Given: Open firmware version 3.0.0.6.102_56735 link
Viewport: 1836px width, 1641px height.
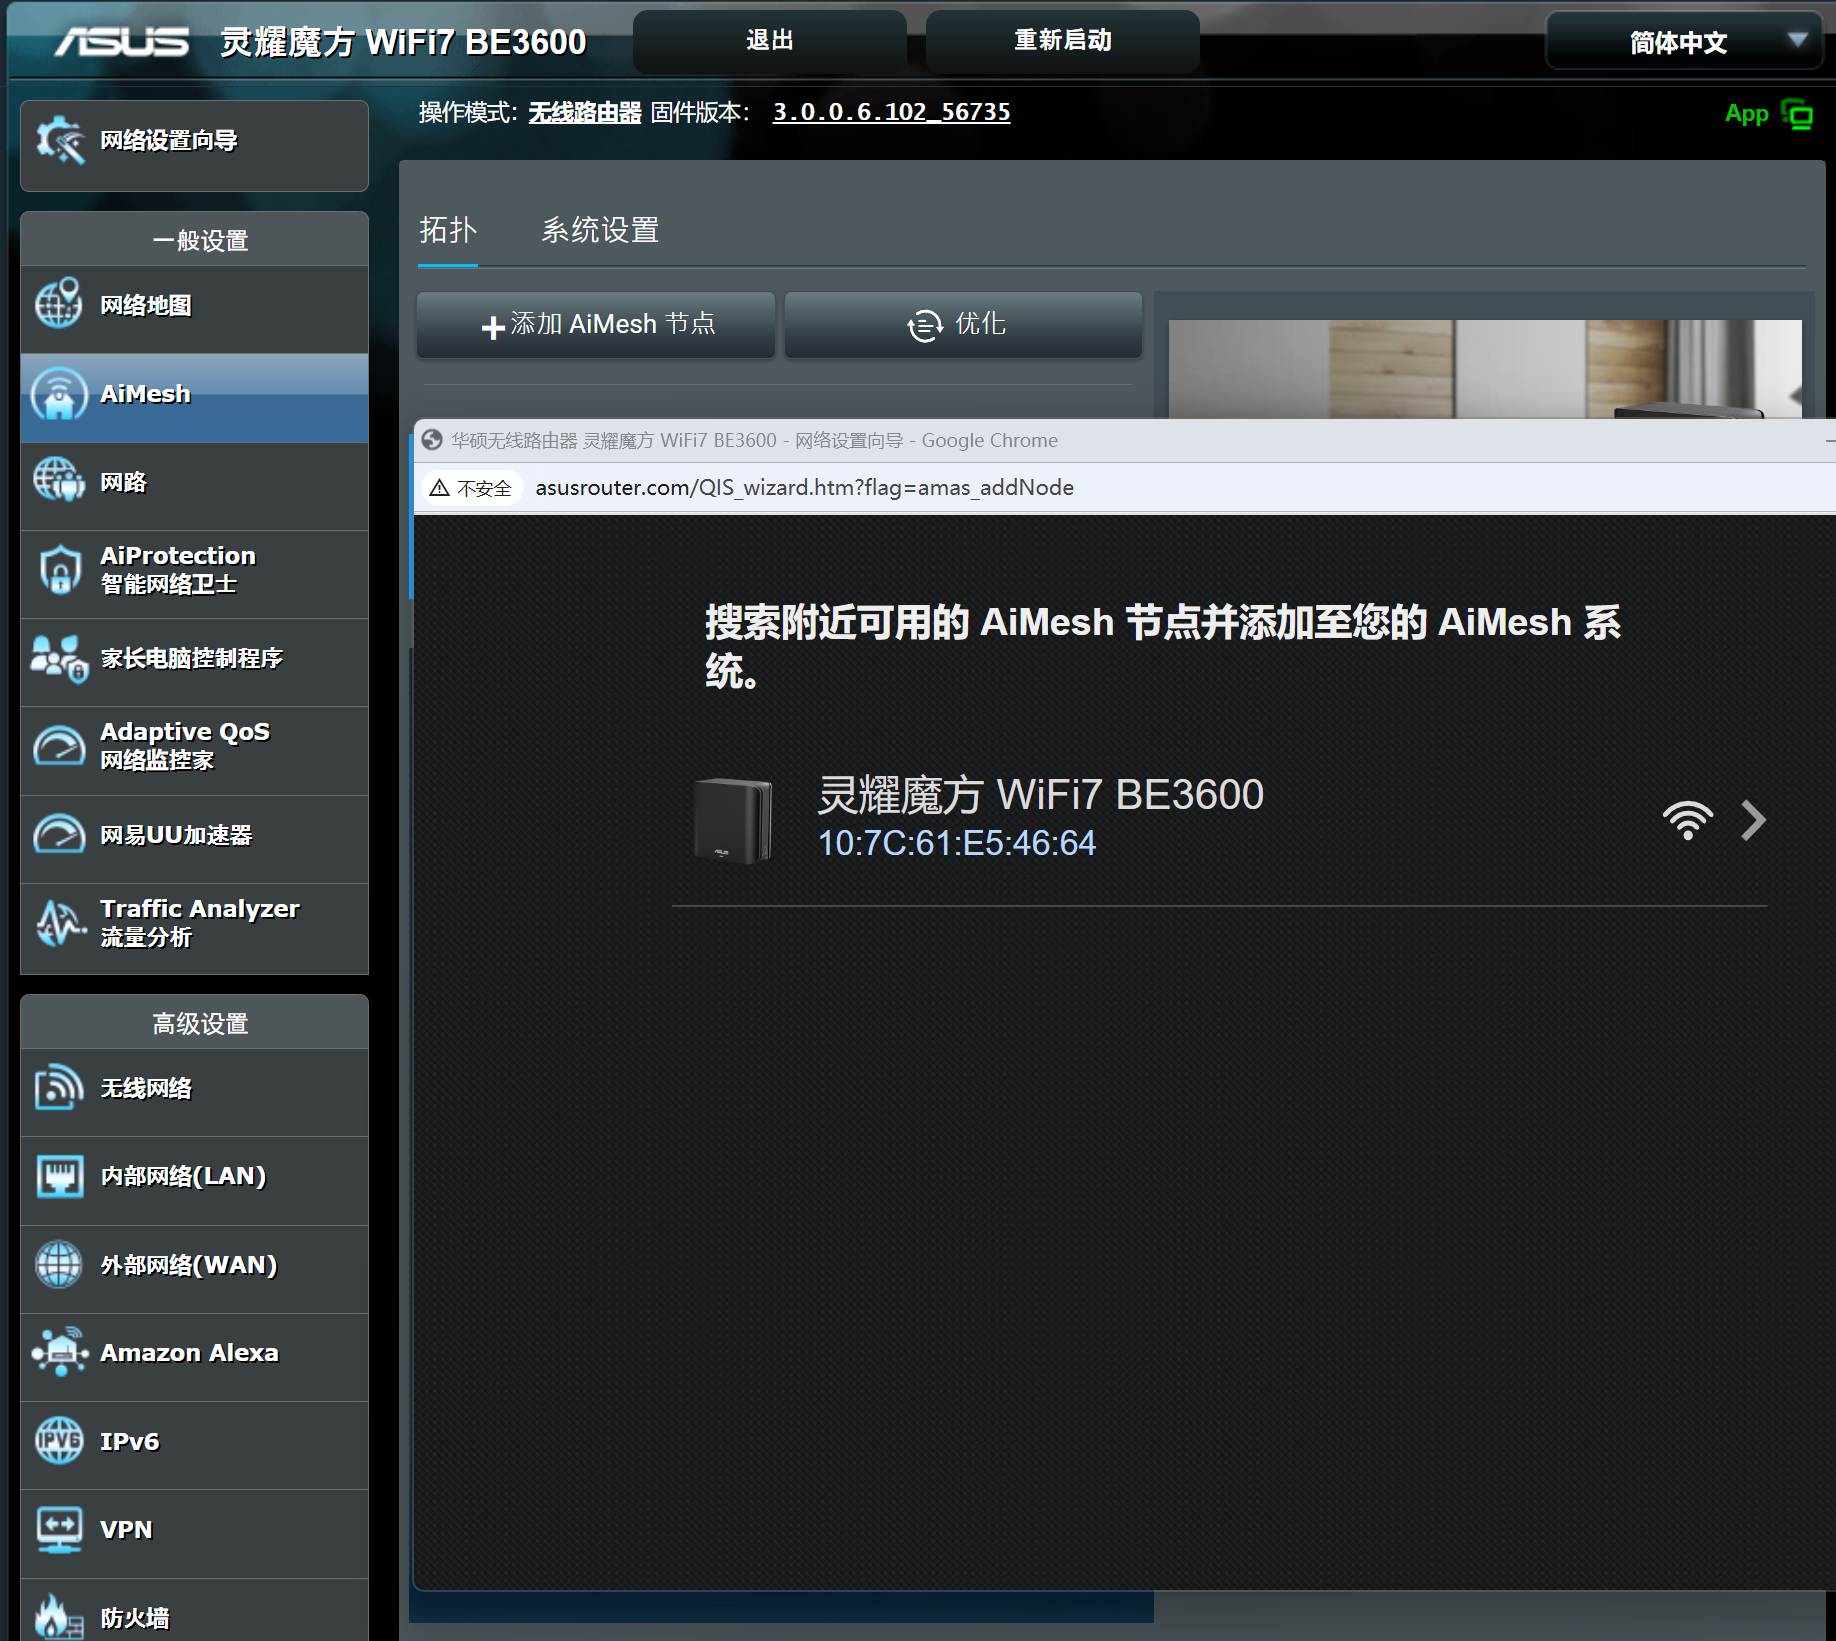Looking at the screenshot, I should [x=891, y=112].
